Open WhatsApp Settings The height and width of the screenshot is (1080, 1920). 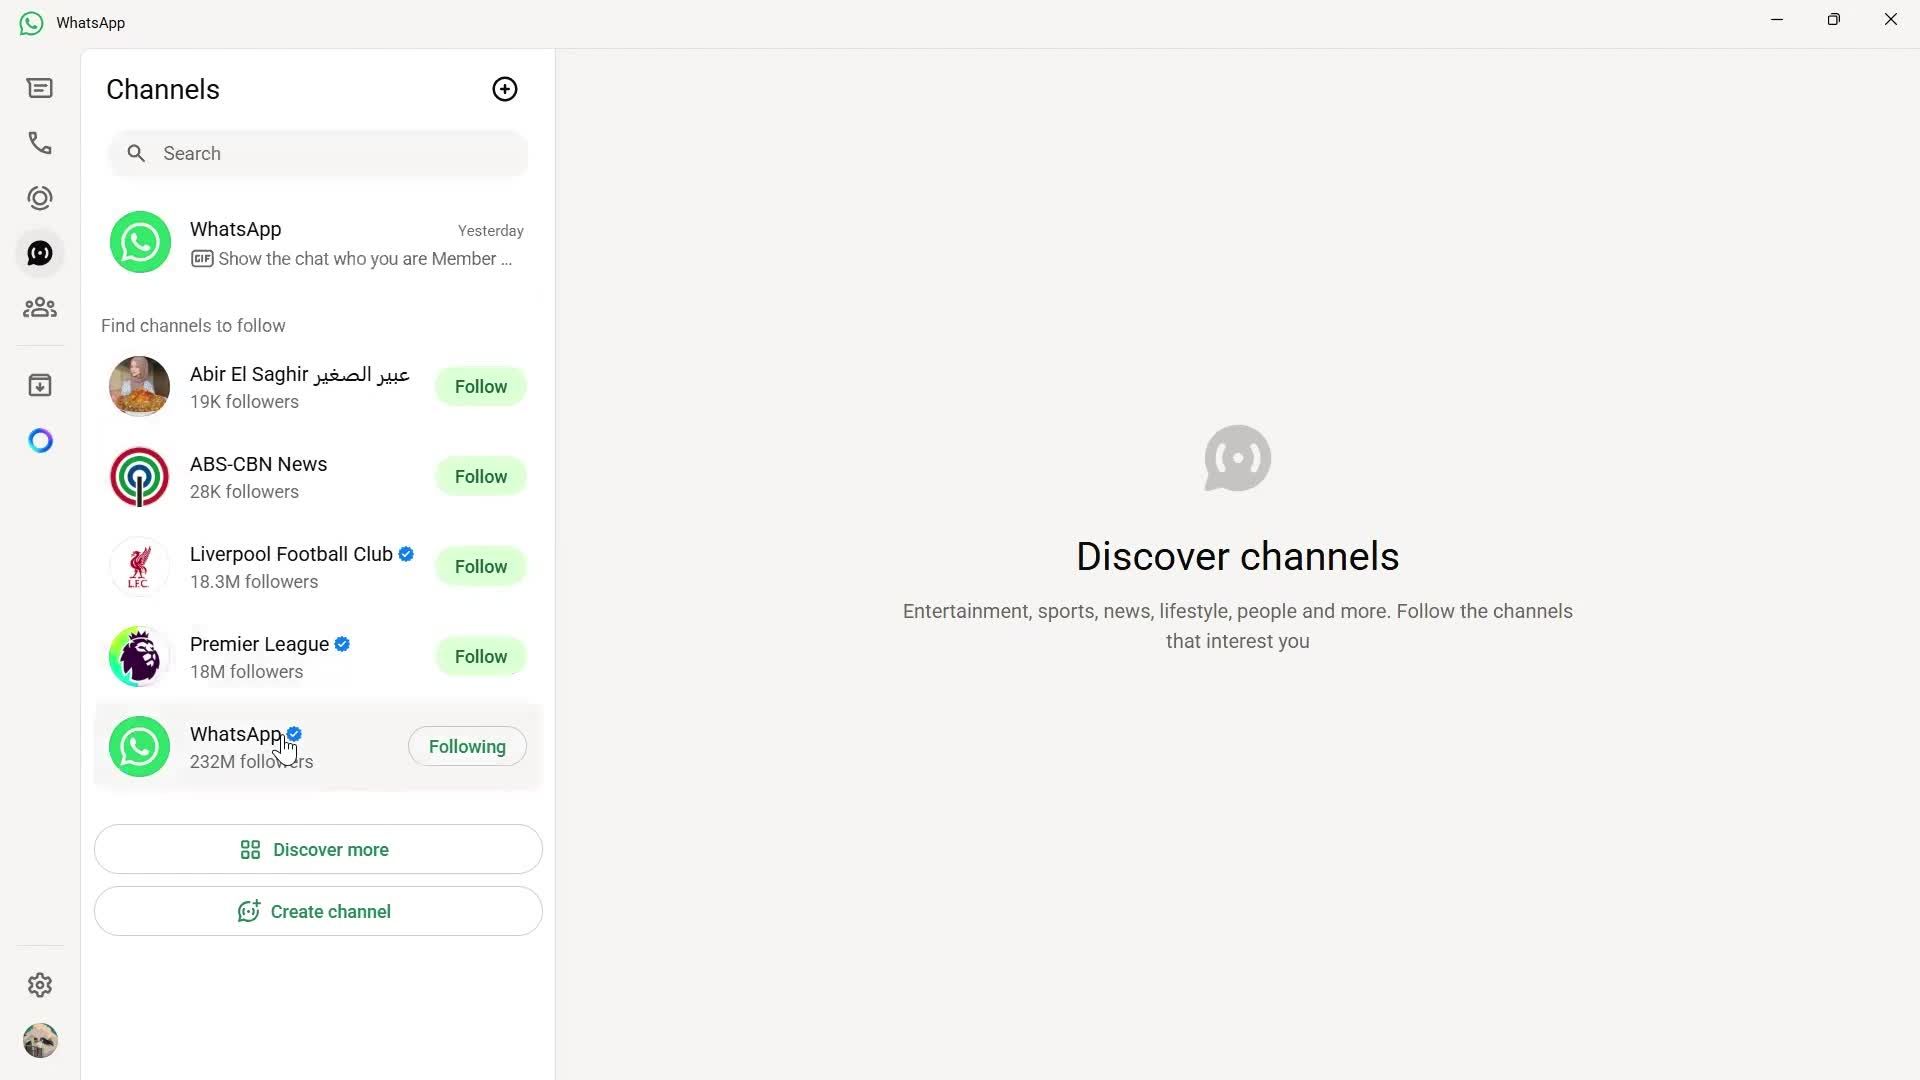tap(40, 985)
